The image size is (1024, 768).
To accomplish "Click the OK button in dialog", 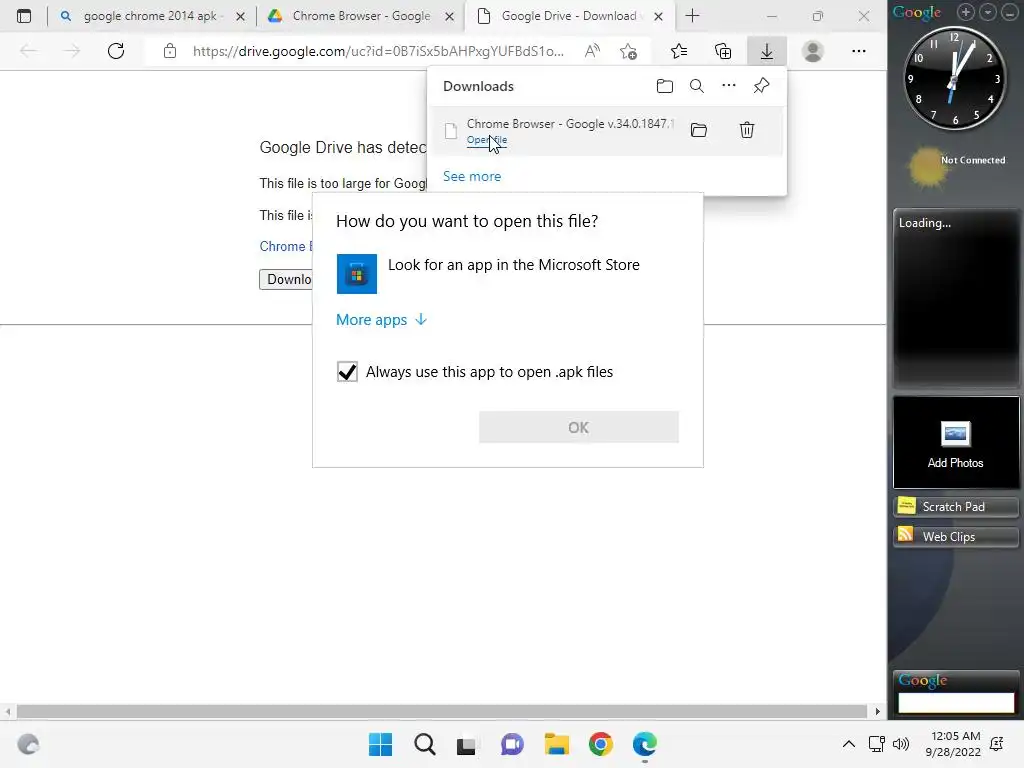I will [x=579, y=427].
